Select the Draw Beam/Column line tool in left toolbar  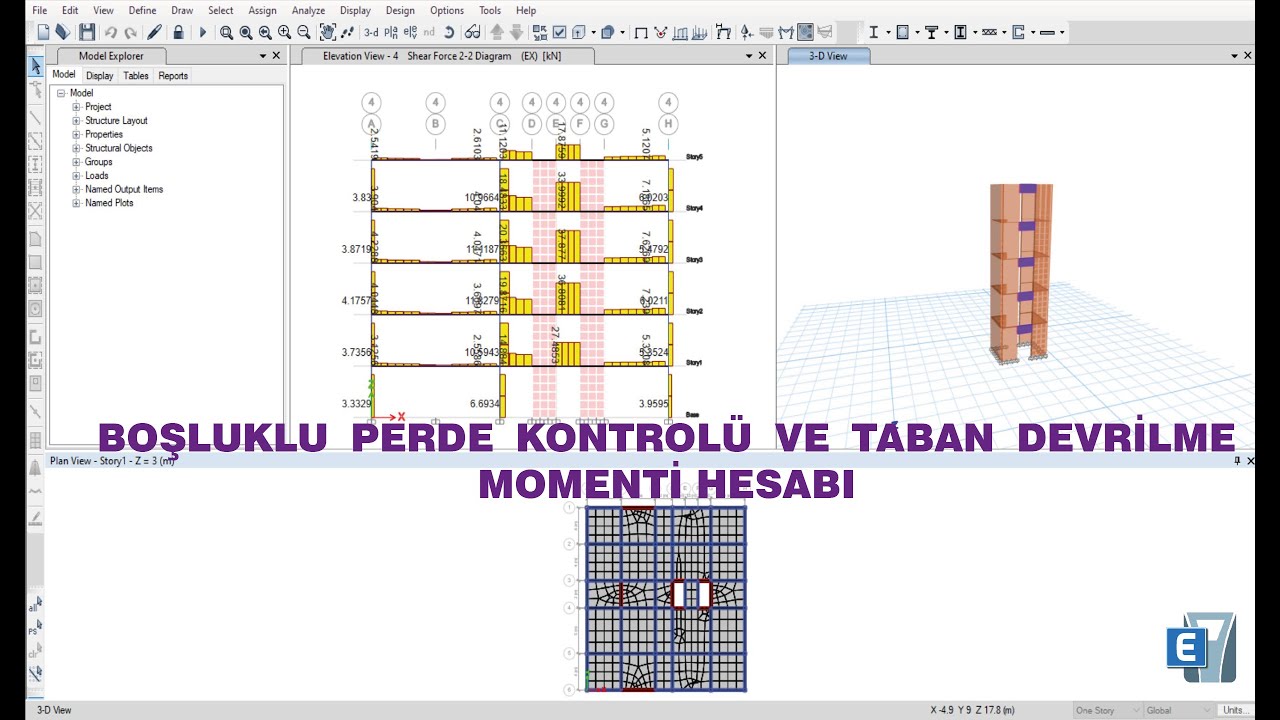pos(35,117)
